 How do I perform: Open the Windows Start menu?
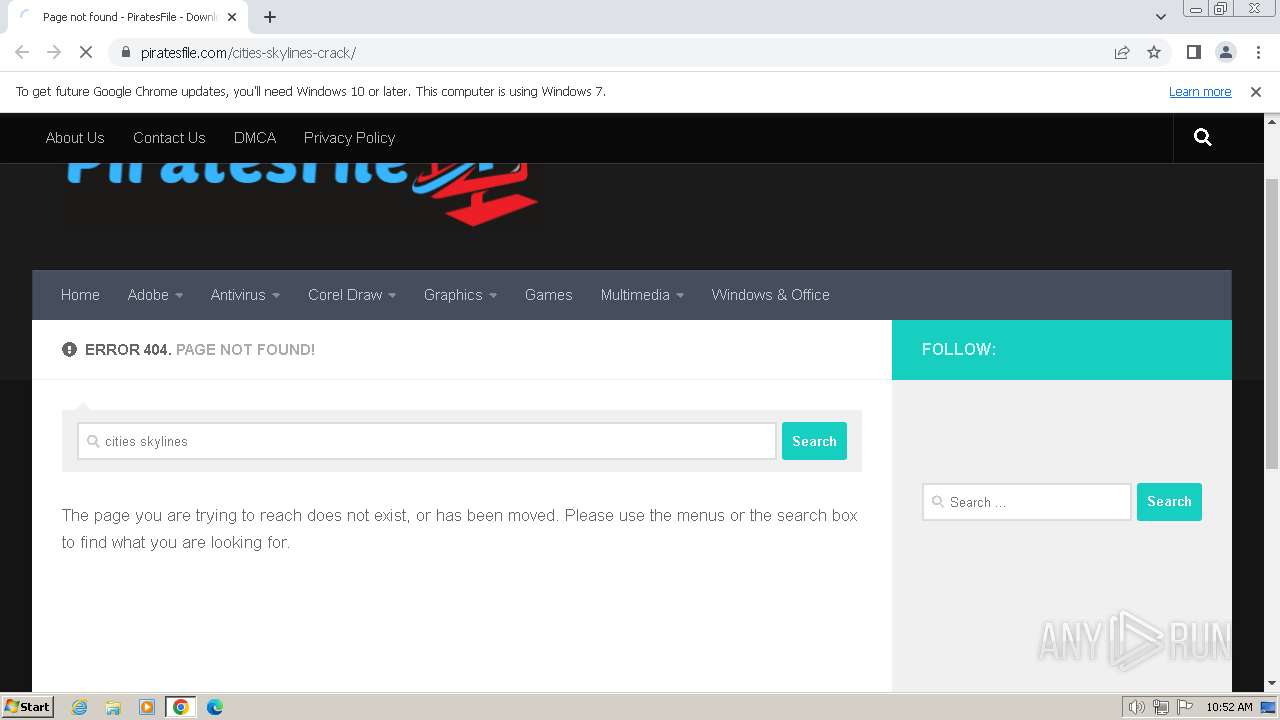pyautogui.click(x=27, y=706)
